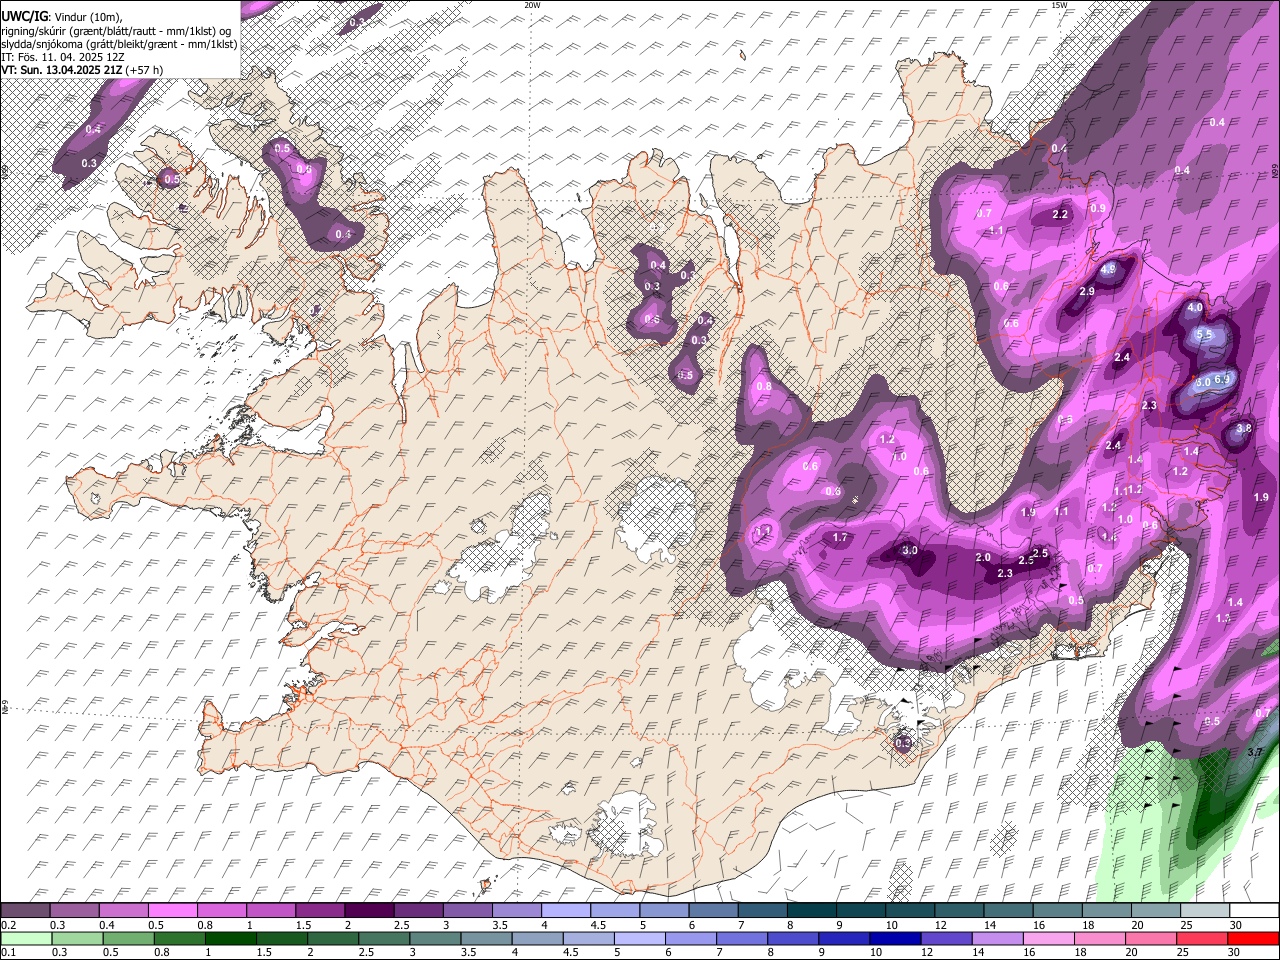1280x960 pixels.
Task: Click the top legend row label 30
Action: point(1236,925)
